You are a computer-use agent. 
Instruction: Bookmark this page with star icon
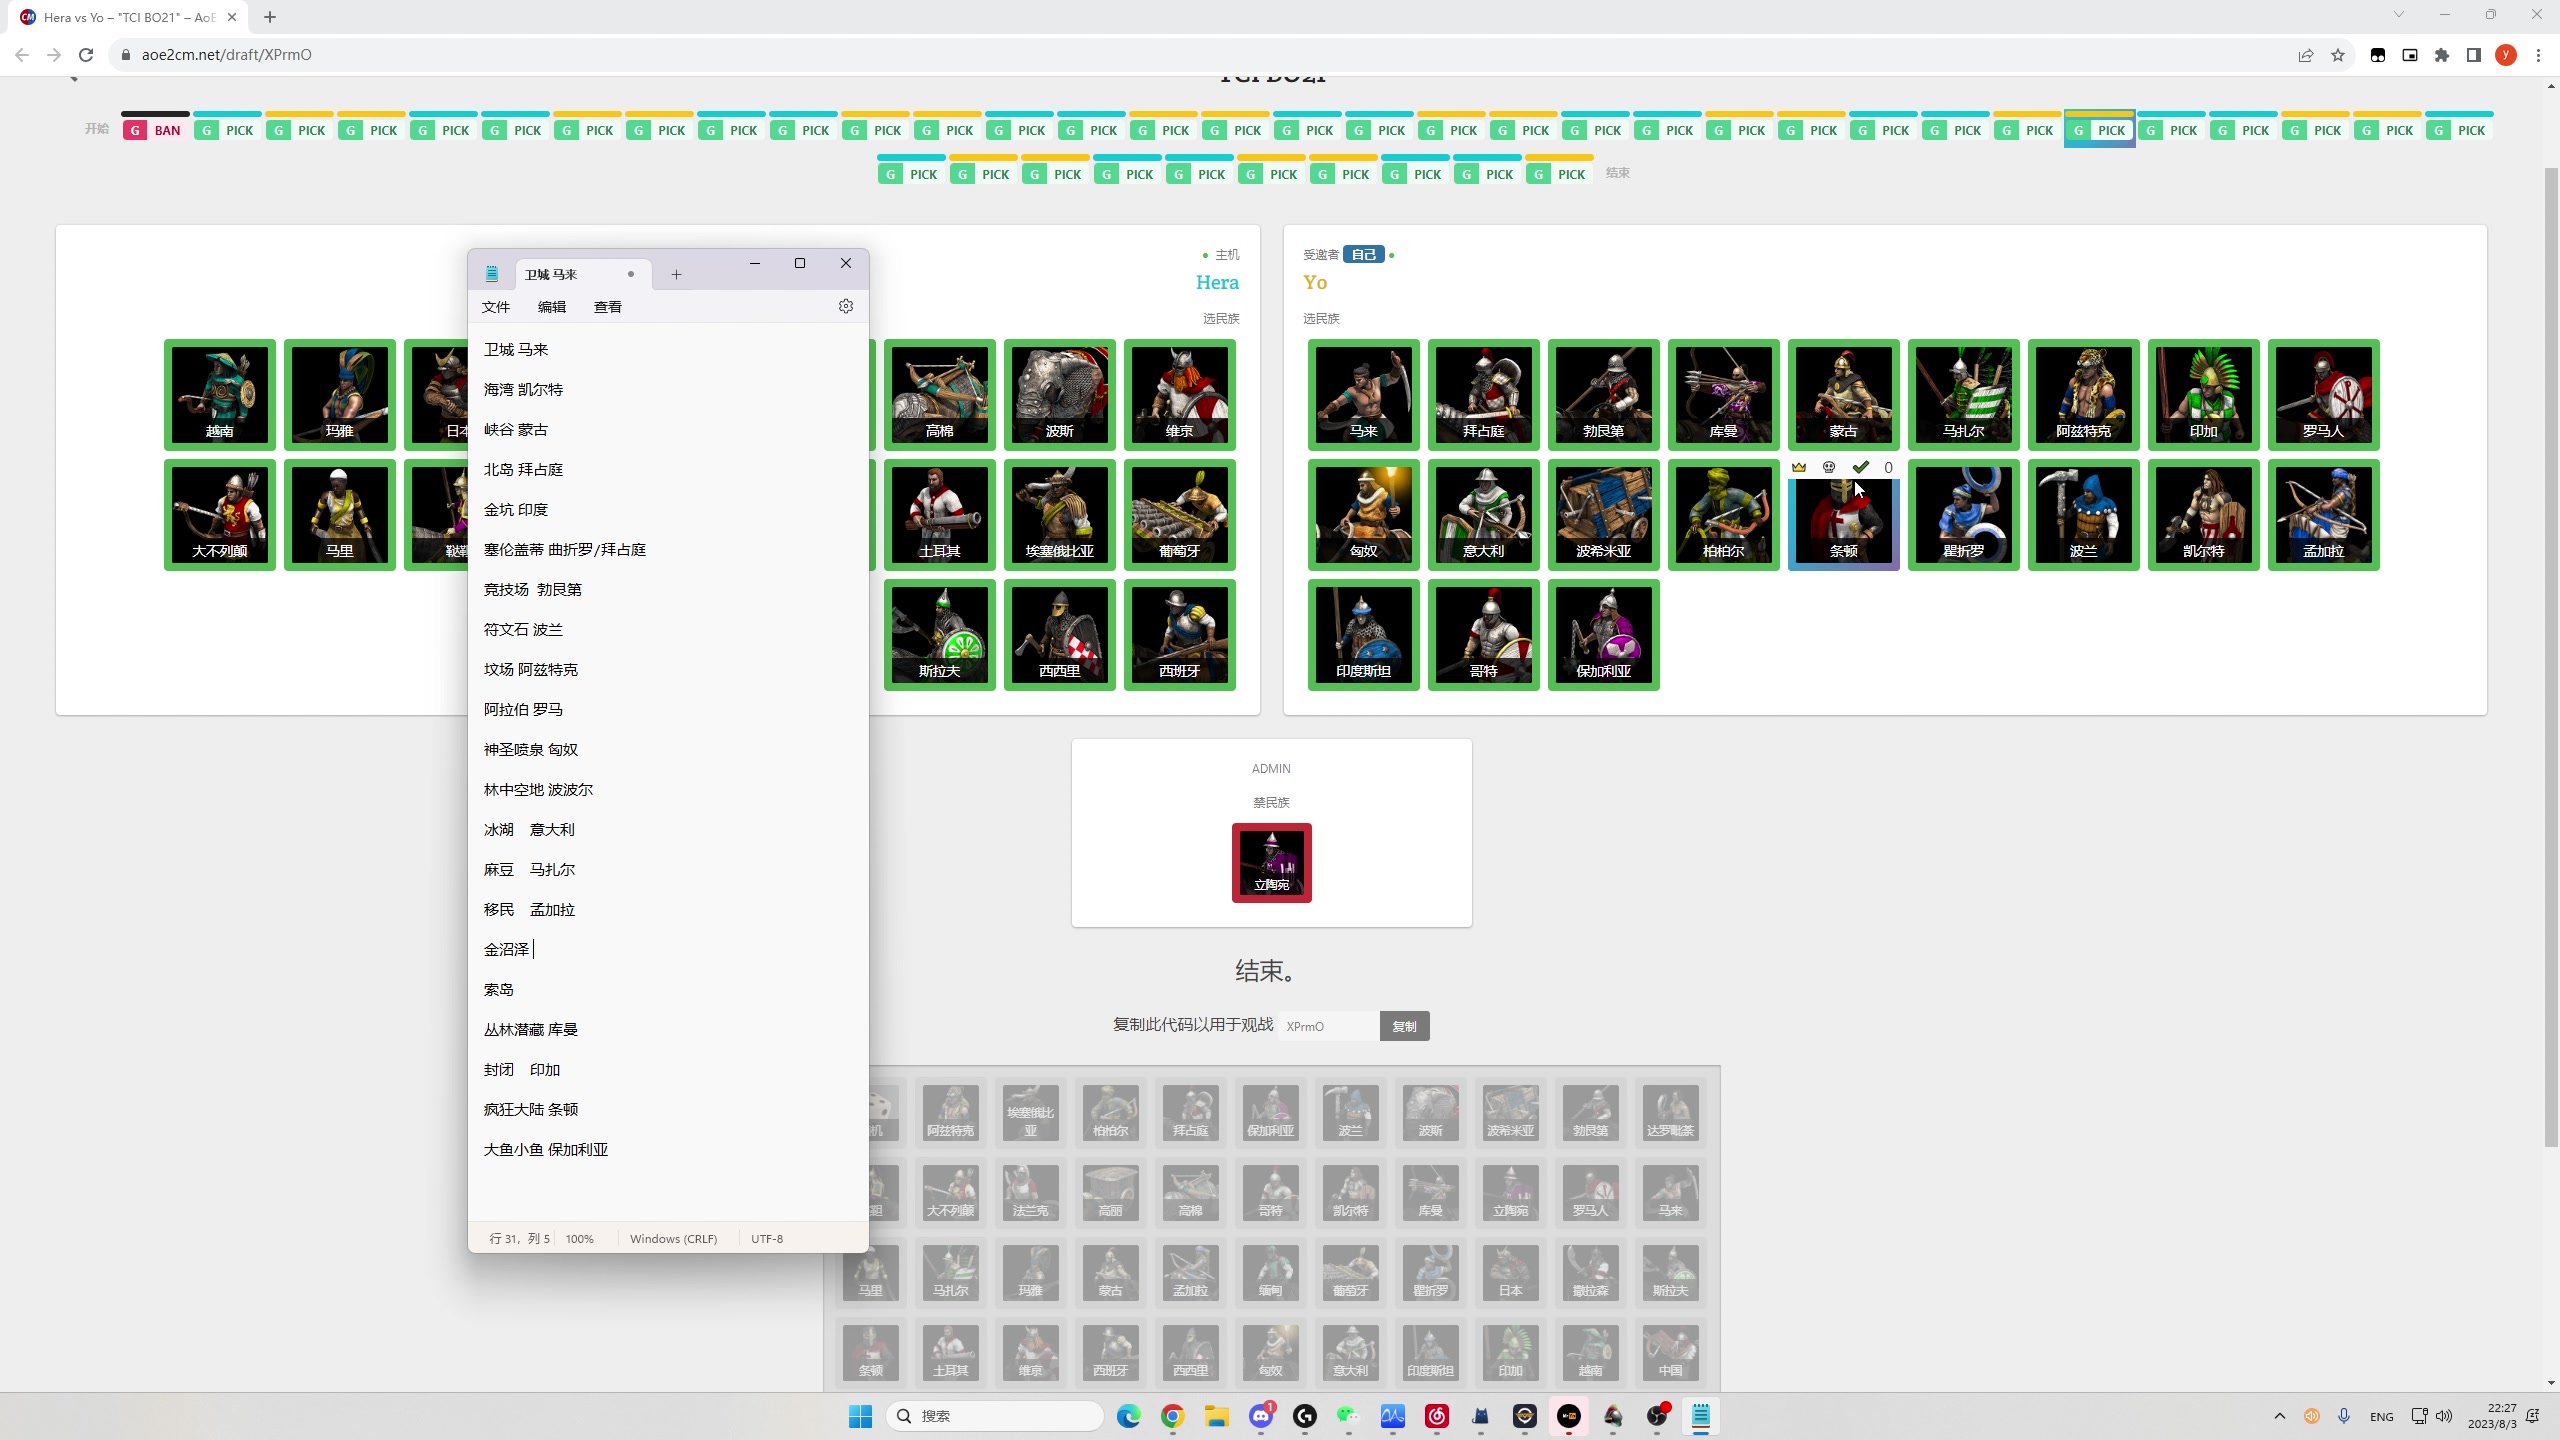[2338, 55]
